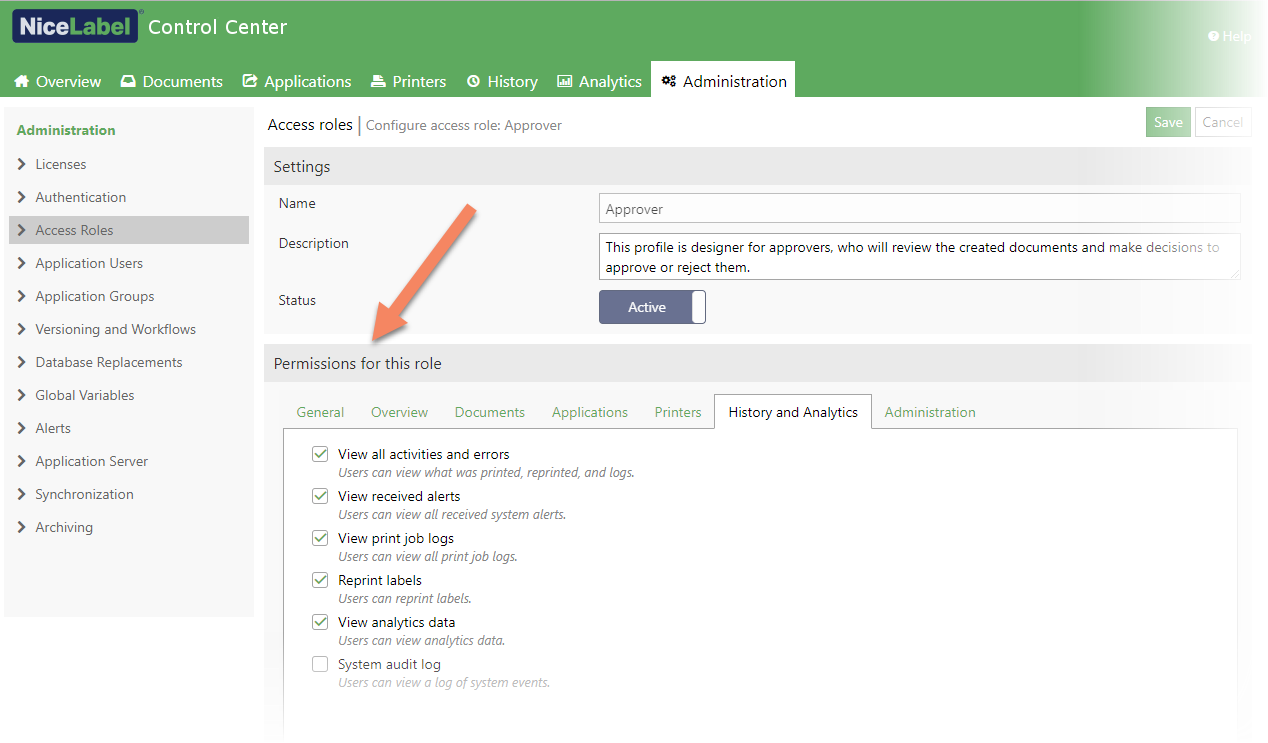Uncheck View print job logs

pyautogui.click(x=320, y=538)
